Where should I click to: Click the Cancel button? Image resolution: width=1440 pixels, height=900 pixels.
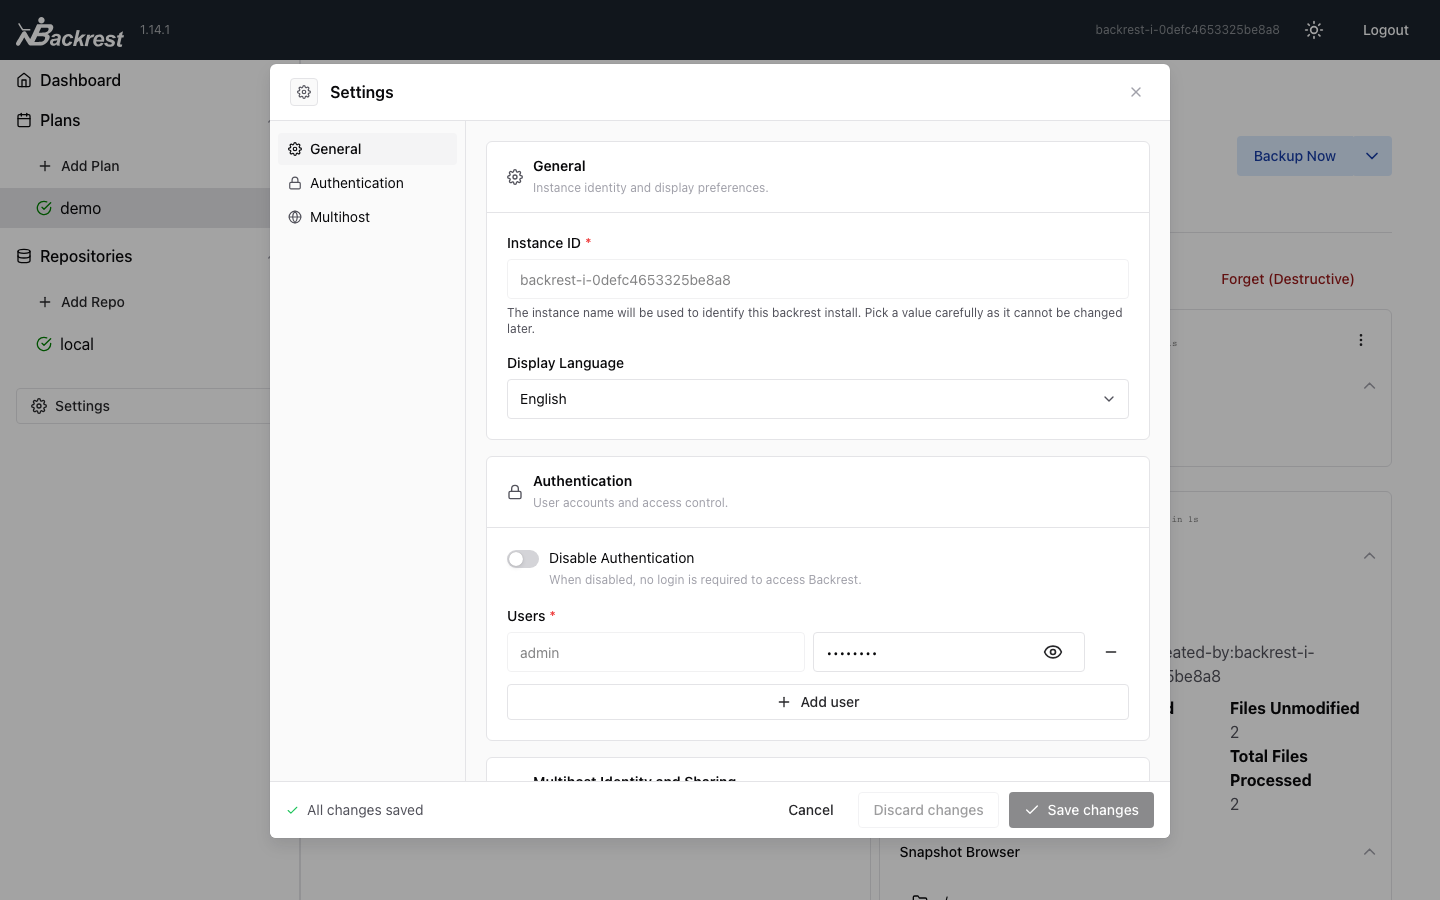pos(811,810)
